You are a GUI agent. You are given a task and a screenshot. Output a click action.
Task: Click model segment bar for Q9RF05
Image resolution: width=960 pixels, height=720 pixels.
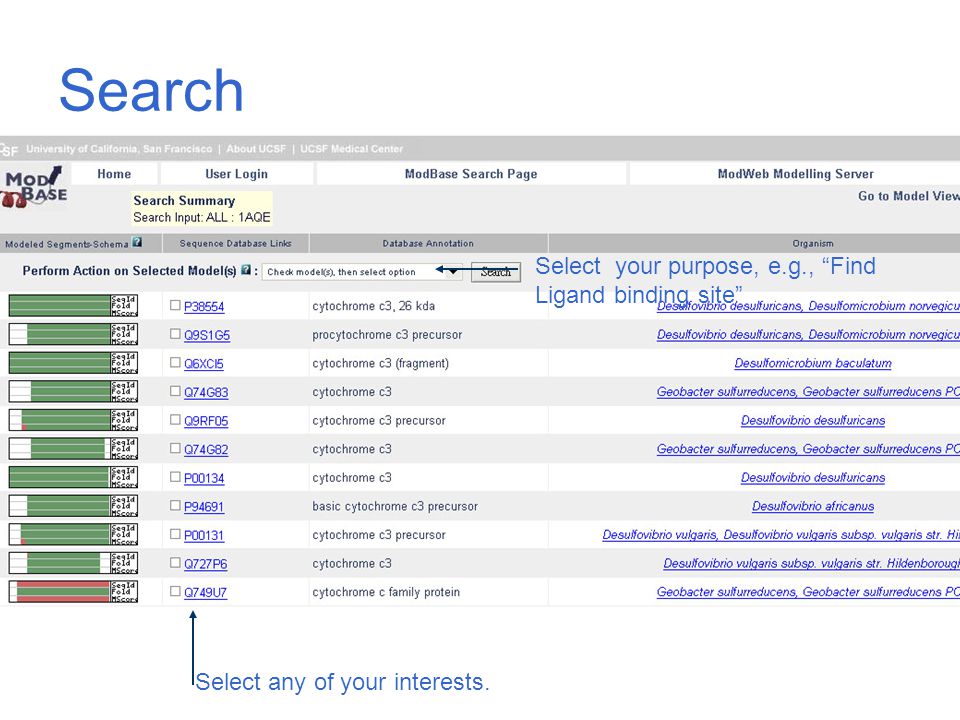coord(73,420)
